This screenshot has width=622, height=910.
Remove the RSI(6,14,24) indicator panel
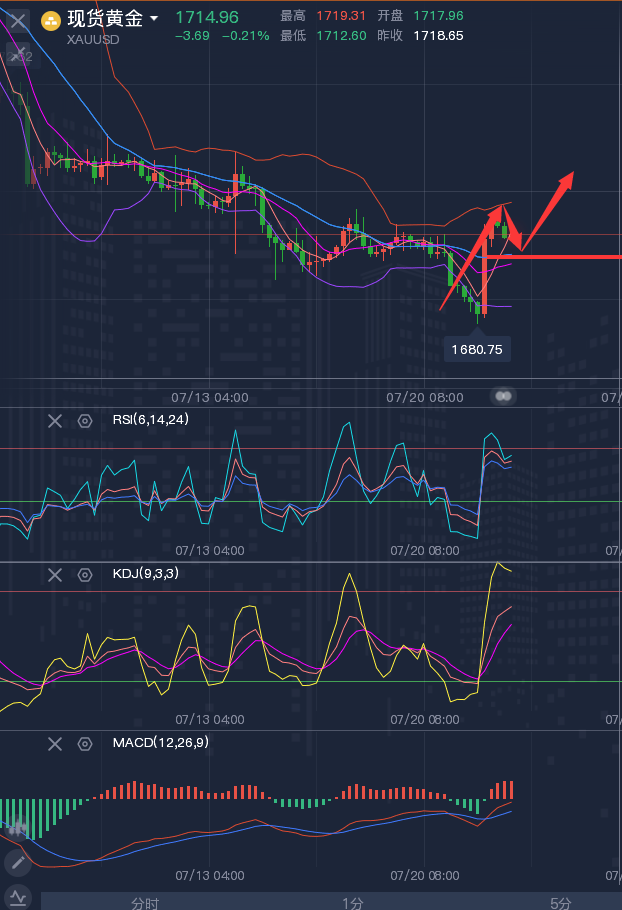(55, 421)
